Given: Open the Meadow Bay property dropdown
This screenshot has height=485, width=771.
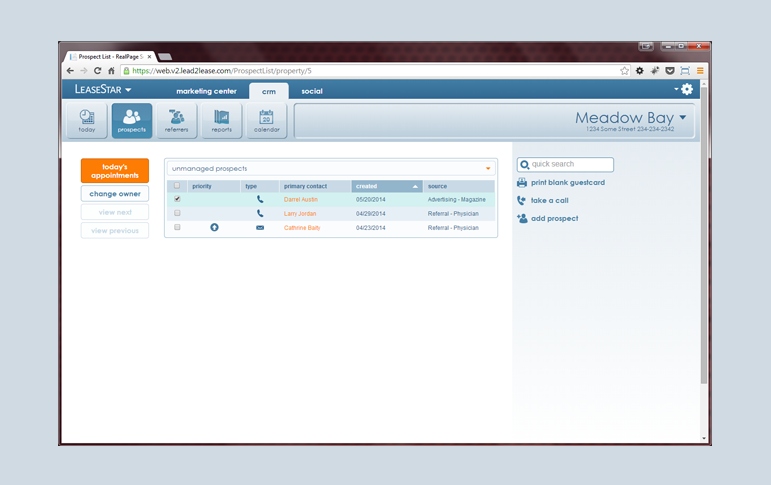Looking at the screenshot, I should (x=682, y=118).
